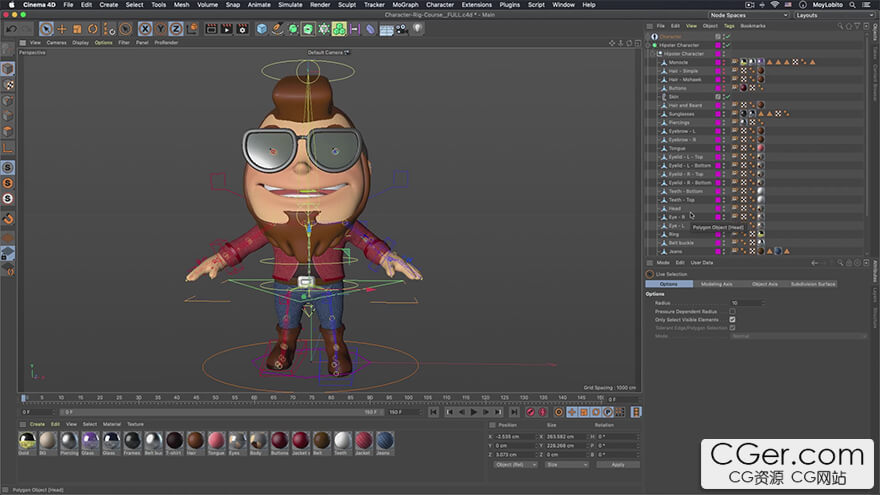Toggle the Character object enable checkmark
This screenshot has width=880, height=495.
pos(727,36)
